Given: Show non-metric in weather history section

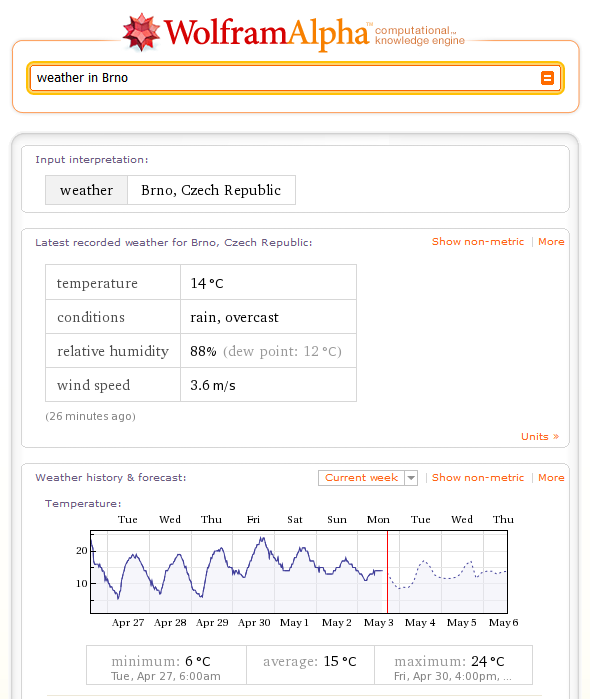Looking at the screenshot, I should click(478, 477).
